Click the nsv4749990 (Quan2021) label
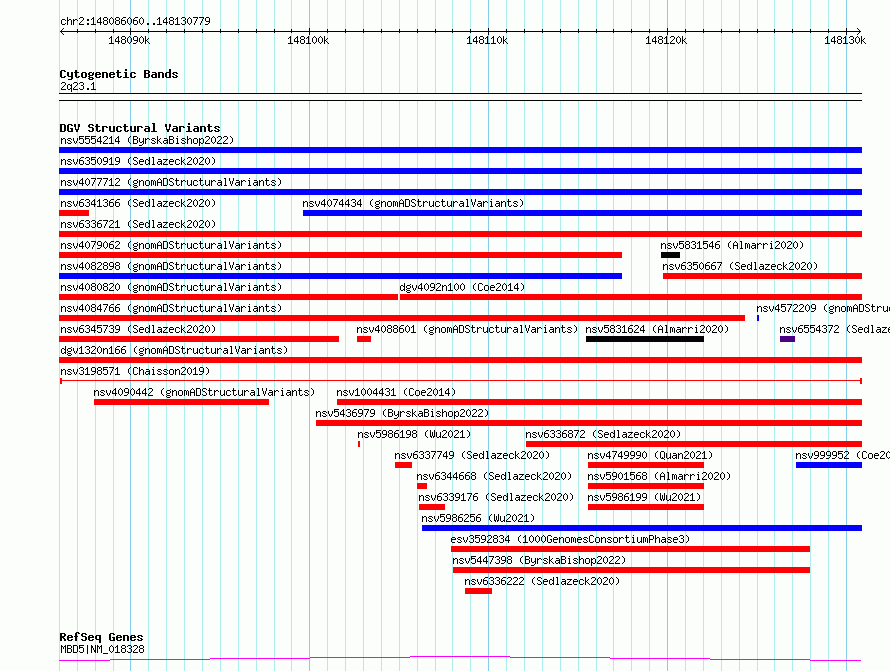 pyautogui.click(x=650, y=455)
